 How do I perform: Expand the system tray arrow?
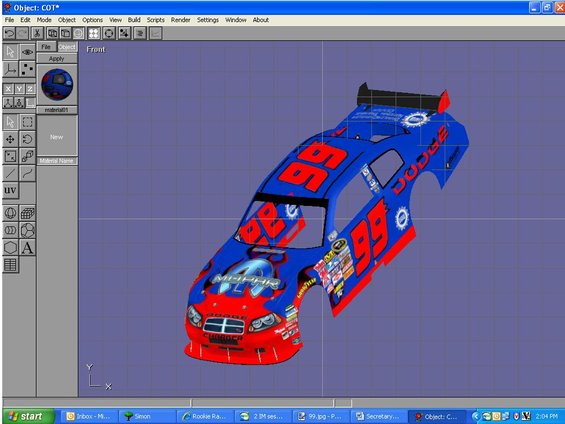coord(475,416)
